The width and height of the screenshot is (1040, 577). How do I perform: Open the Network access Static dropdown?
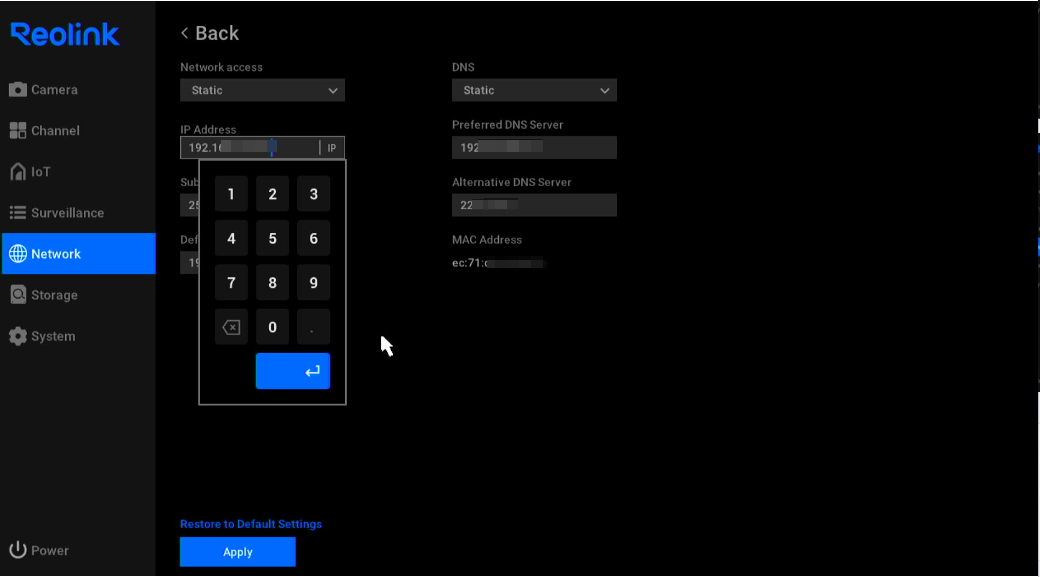click(262, 90)
